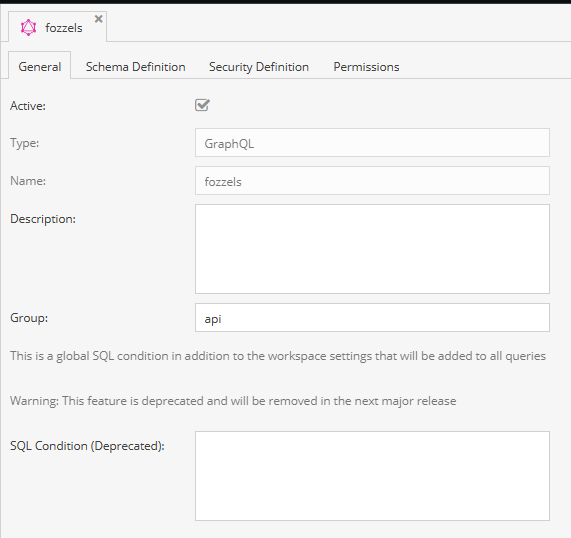The width and height of the screenshot is (571, 538).
Task: Open the Security Definition tab
Action: (259, 67)
